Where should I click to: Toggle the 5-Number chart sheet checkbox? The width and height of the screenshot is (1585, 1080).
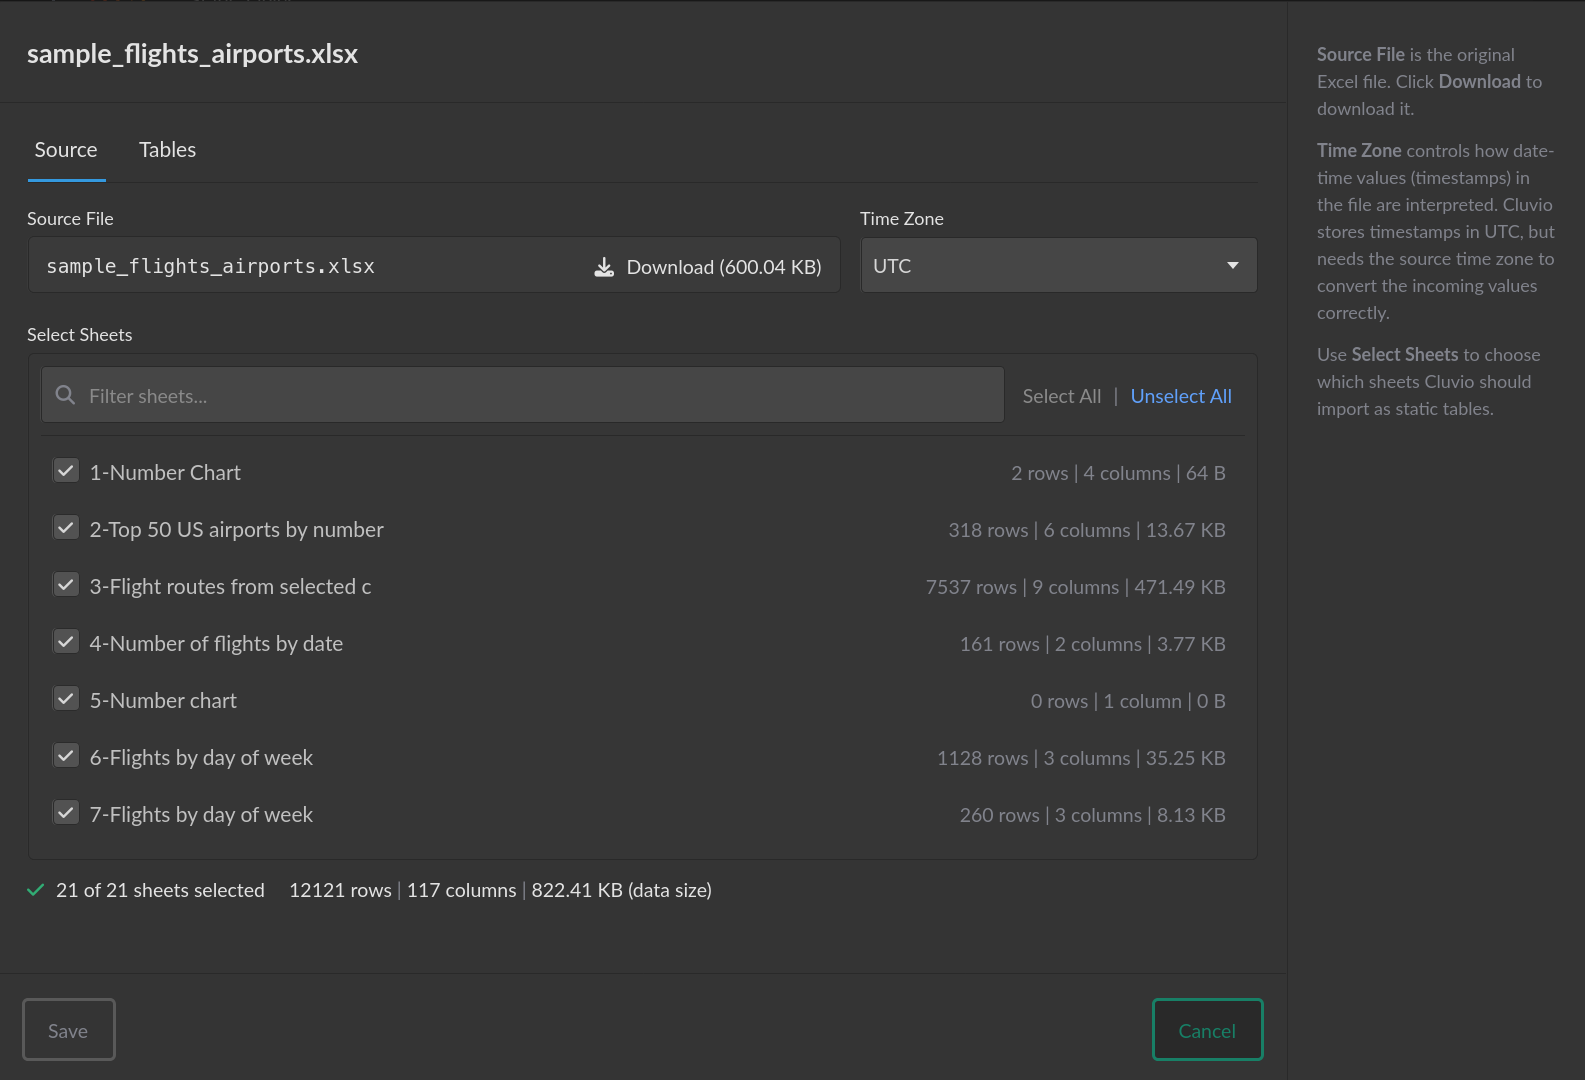click(x=66, y=699)
